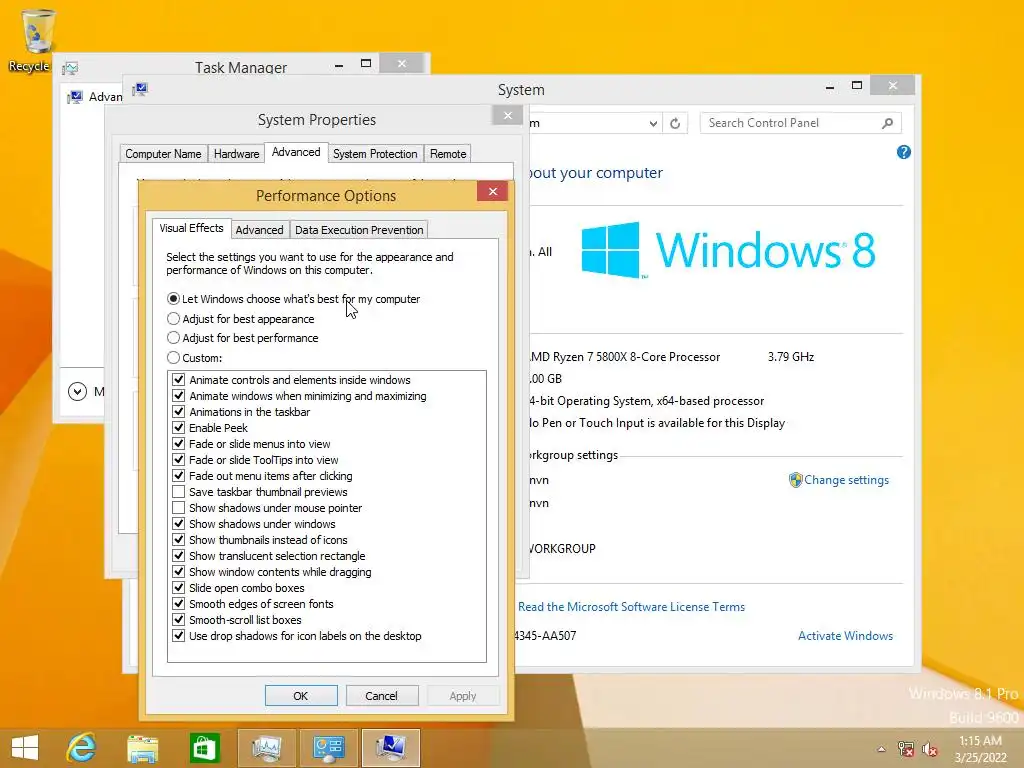This screenshot has height=768, width=1024.
Task: Switch to the Control Panel taskbar button
Action: (328, 748)
